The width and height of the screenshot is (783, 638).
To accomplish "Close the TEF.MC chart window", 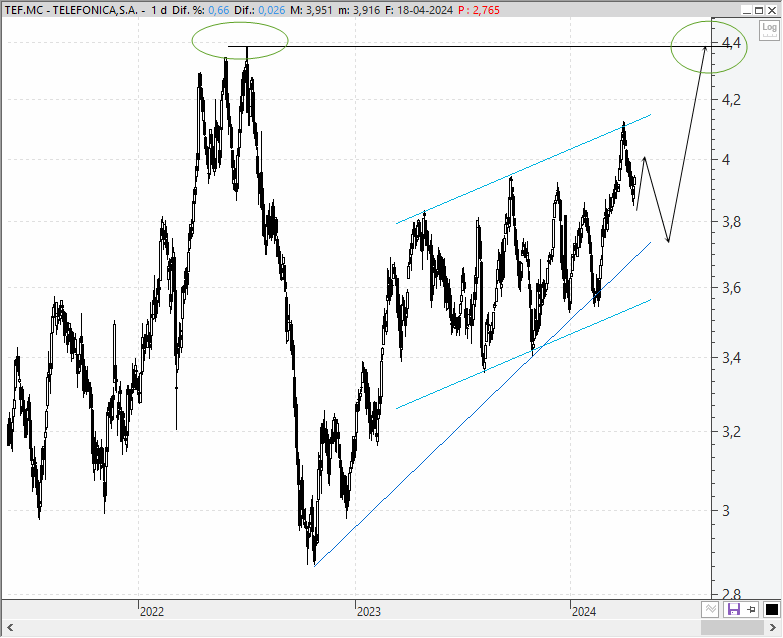I will pyautogui.click(x=772, y=10).
